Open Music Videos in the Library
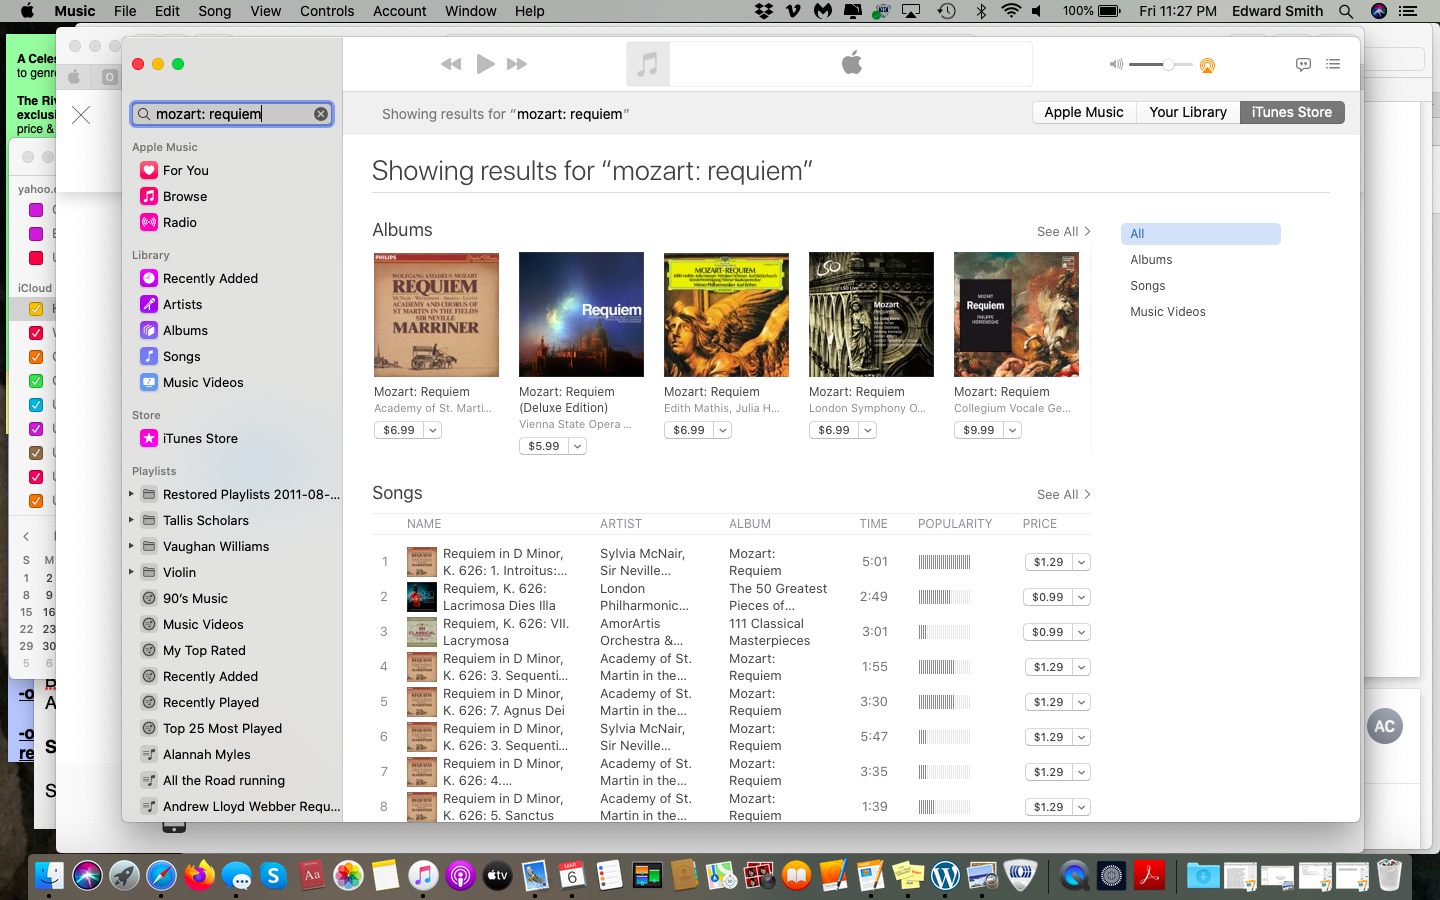Image resolution: width=1440 pixels, height=900 pixels. pyautogui.click(x=203, y=383)
